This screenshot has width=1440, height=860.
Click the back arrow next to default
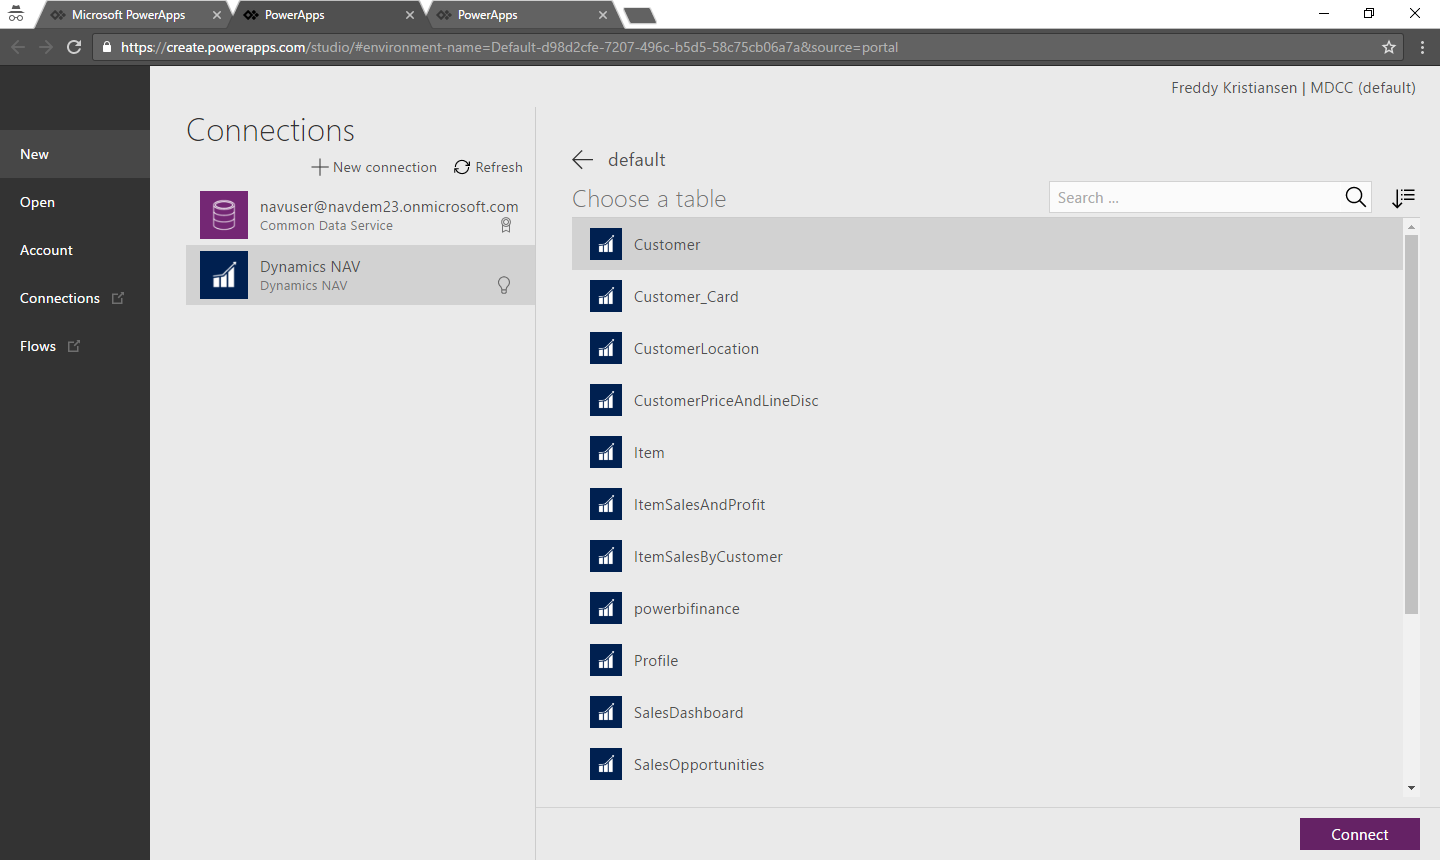[x=583, y=160]
